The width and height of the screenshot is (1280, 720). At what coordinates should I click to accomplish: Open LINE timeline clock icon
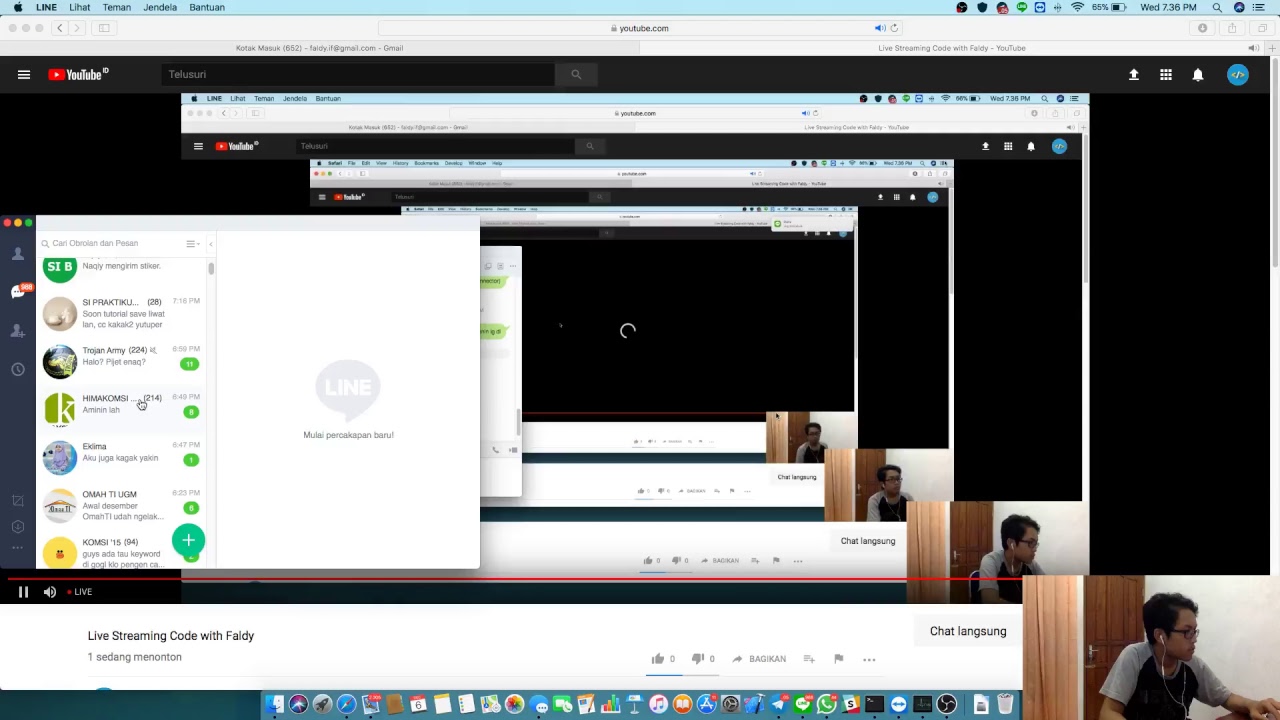coord(18,369)
